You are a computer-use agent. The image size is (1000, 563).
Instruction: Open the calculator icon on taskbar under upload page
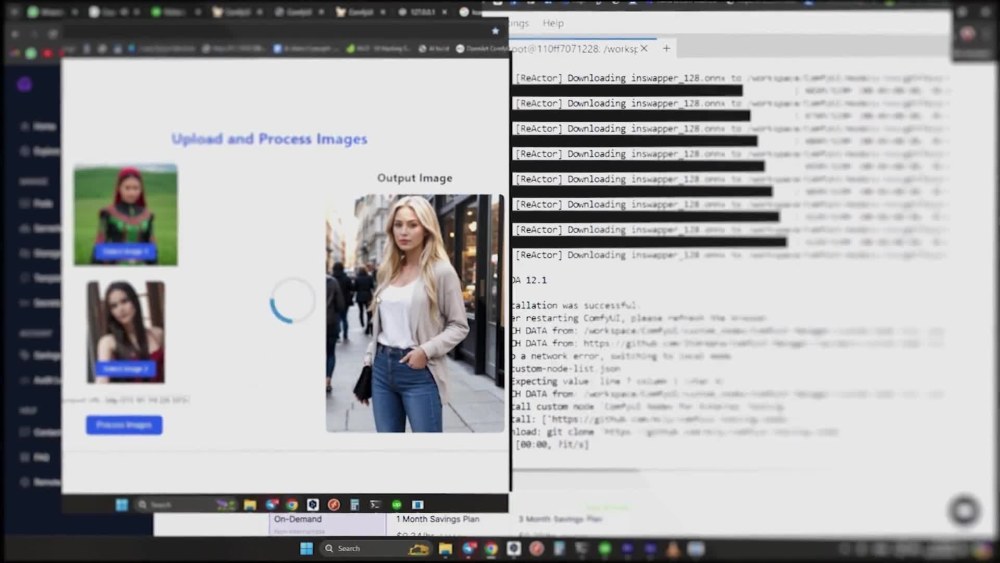(355, 505)
